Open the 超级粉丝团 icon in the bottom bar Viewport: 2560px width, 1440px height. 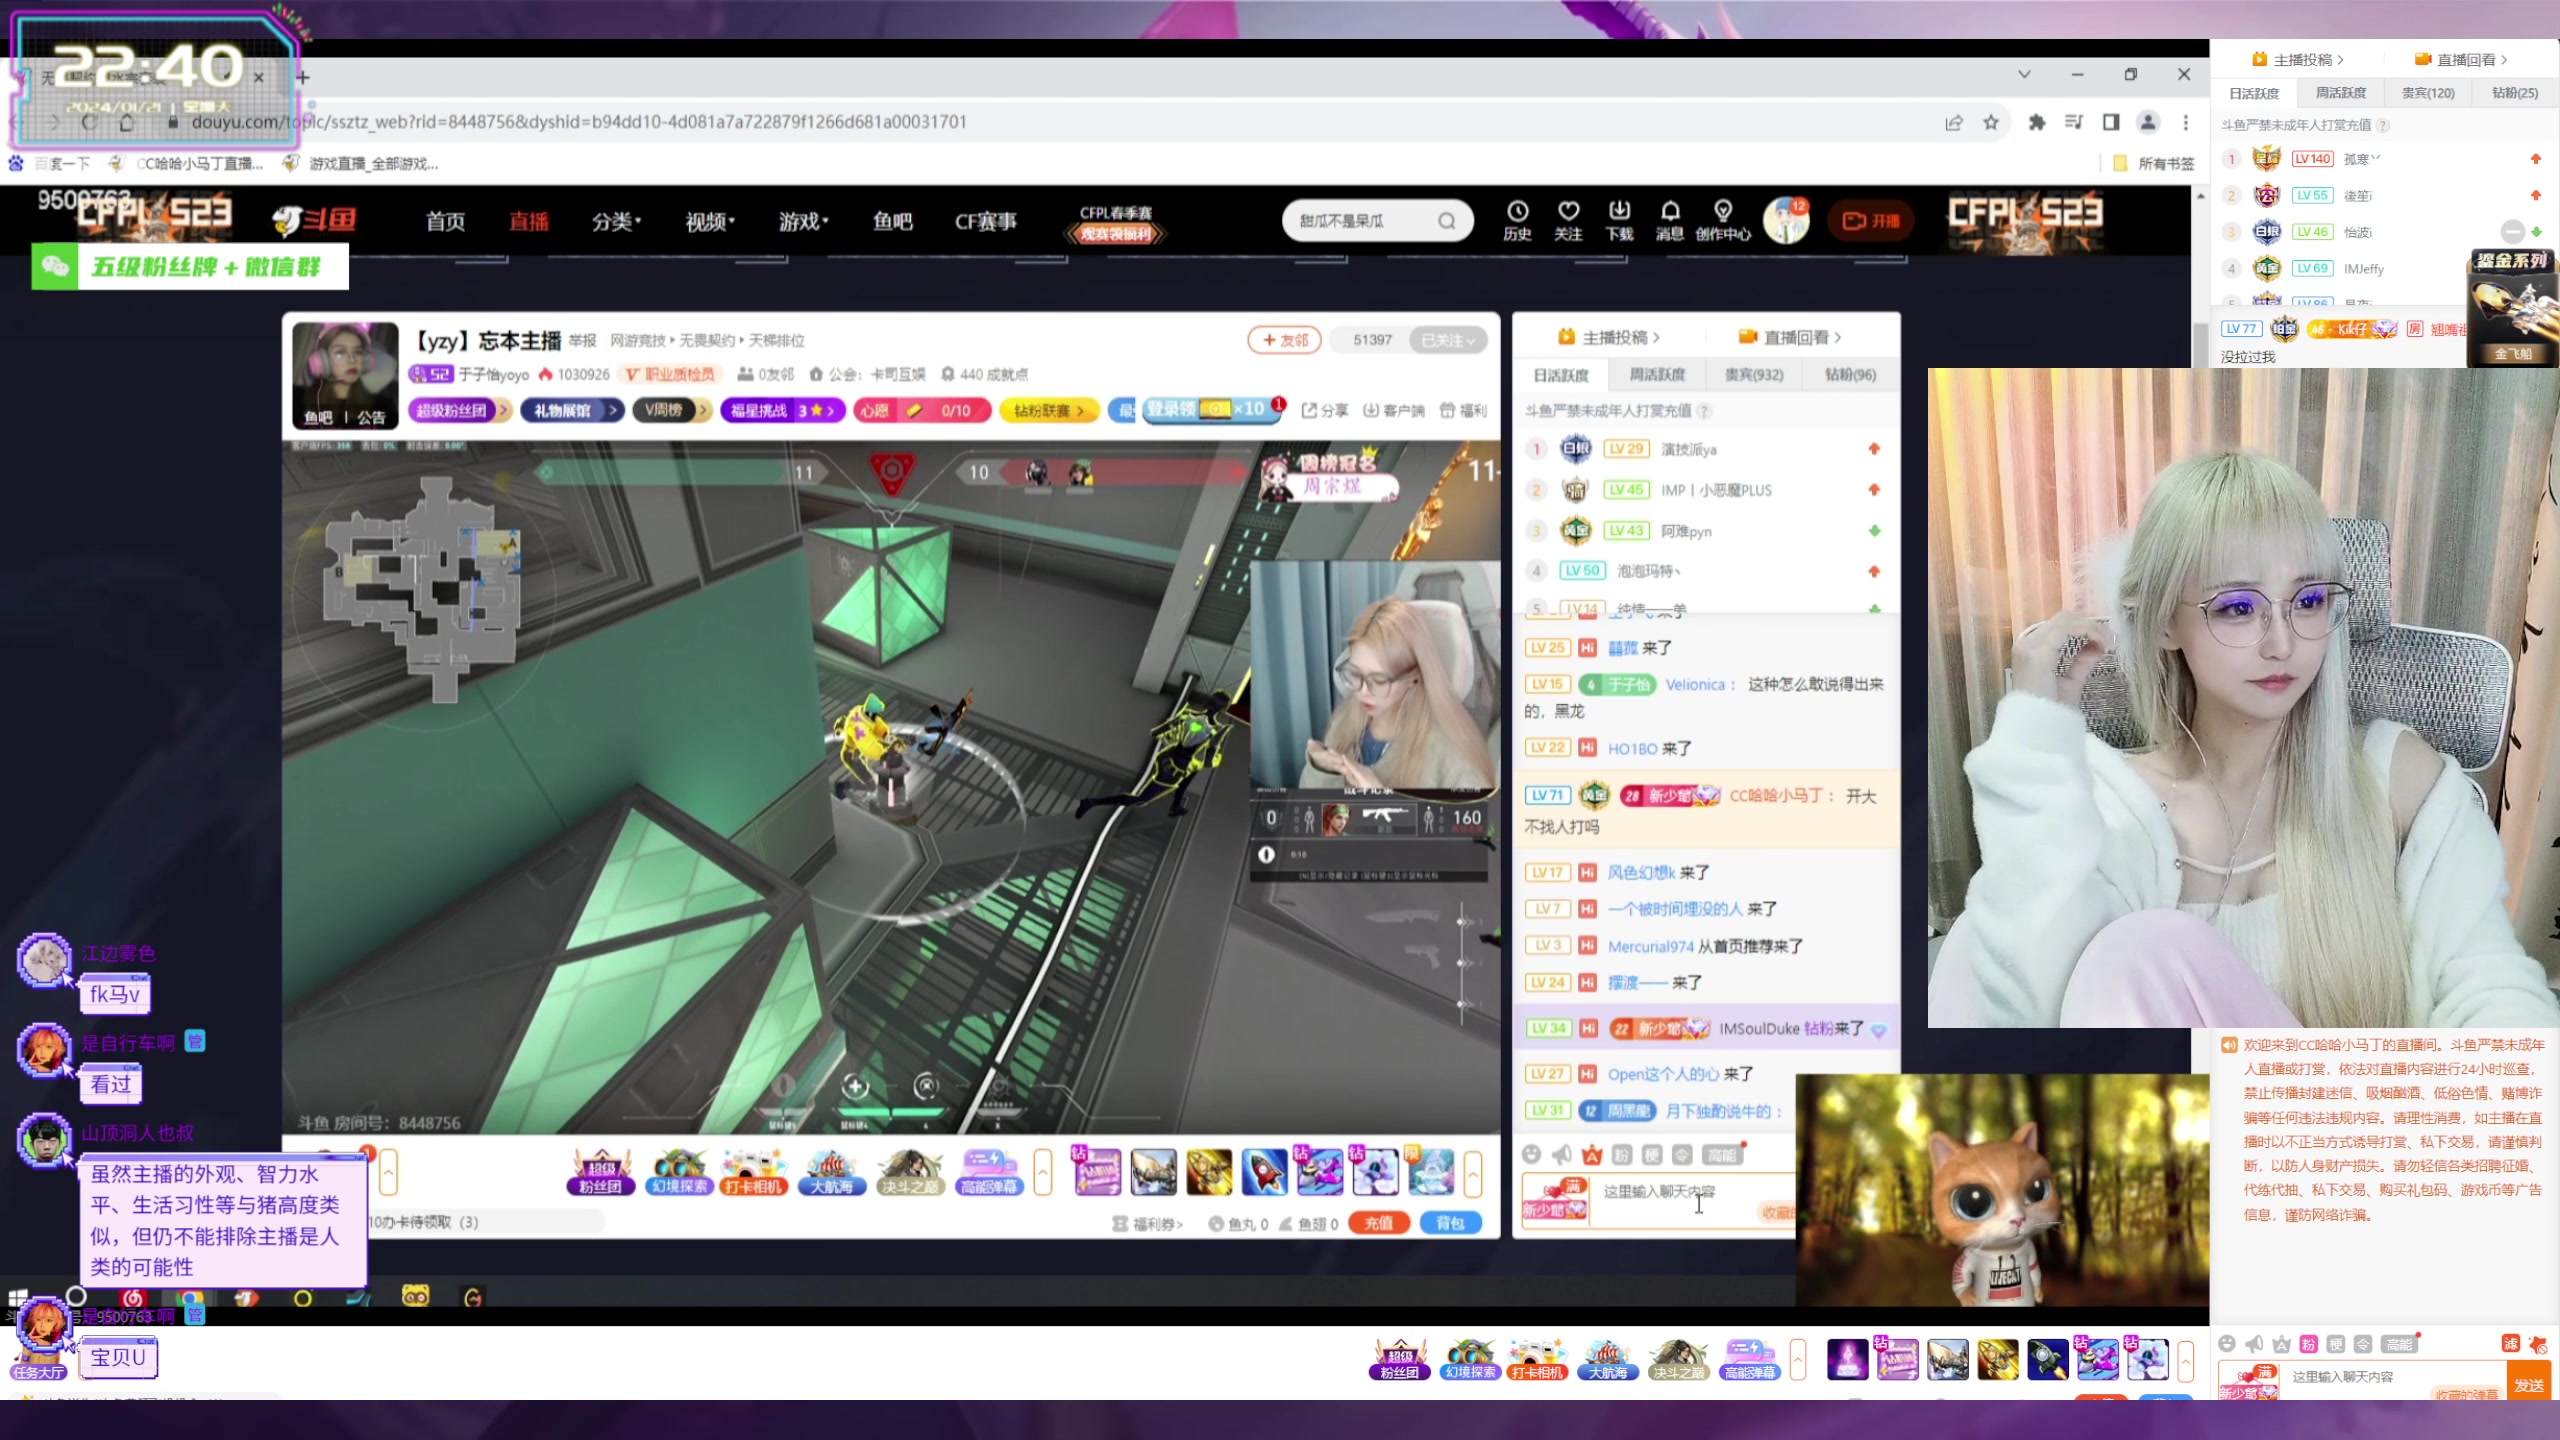tap(1399, 1360)
